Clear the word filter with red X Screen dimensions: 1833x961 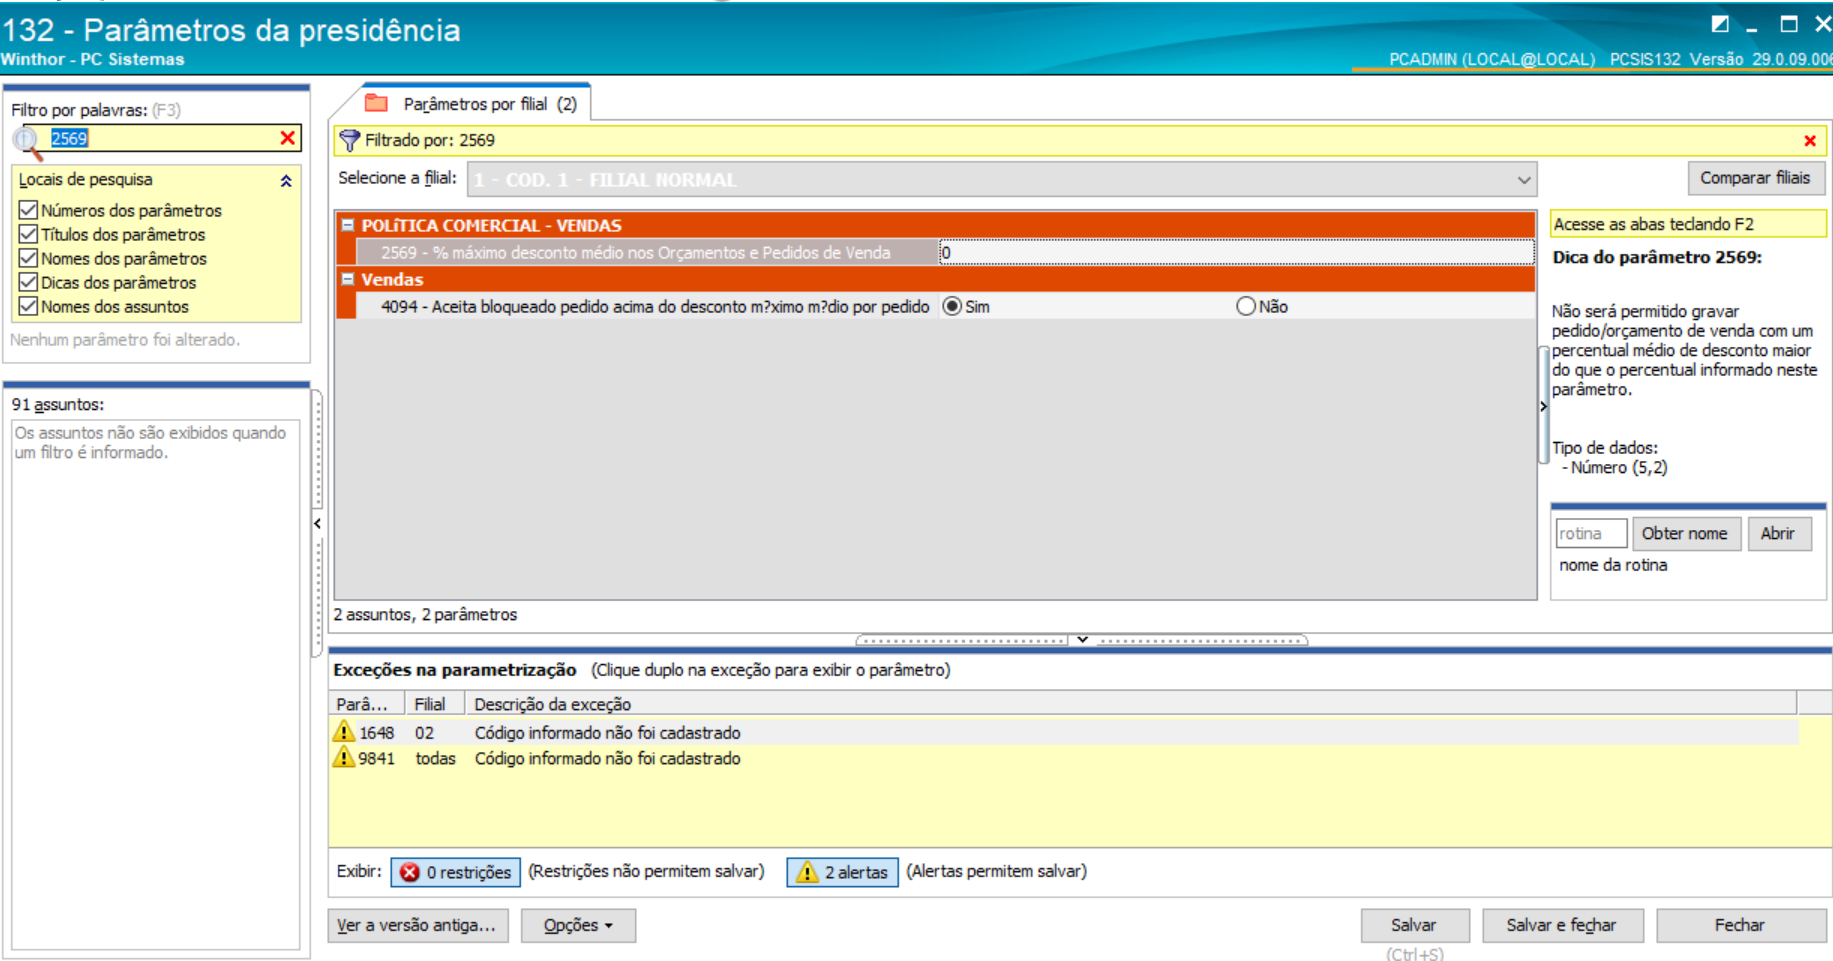coord(288,138)
